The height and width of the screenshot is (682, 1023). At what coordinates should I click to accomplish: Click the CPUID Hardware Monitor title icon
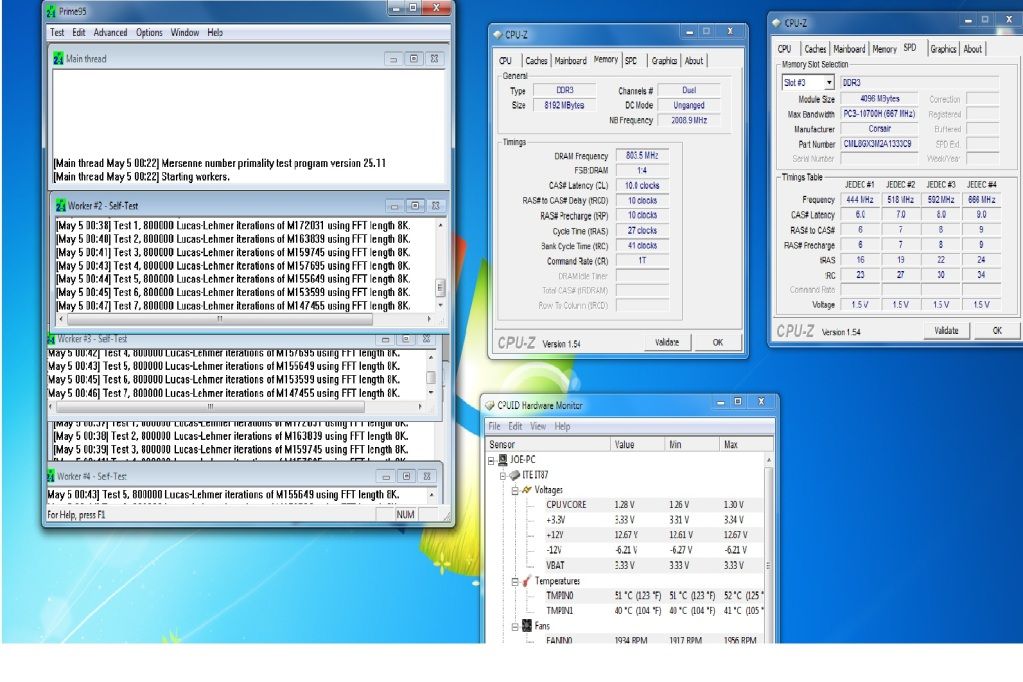click(x=490, y=405)
